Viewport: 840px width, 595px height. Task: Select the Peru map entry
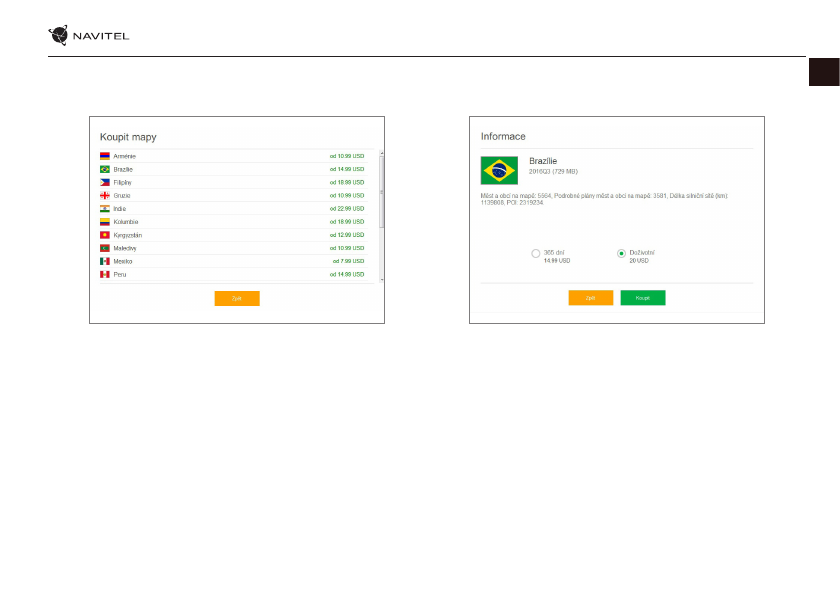click(120, 273)
